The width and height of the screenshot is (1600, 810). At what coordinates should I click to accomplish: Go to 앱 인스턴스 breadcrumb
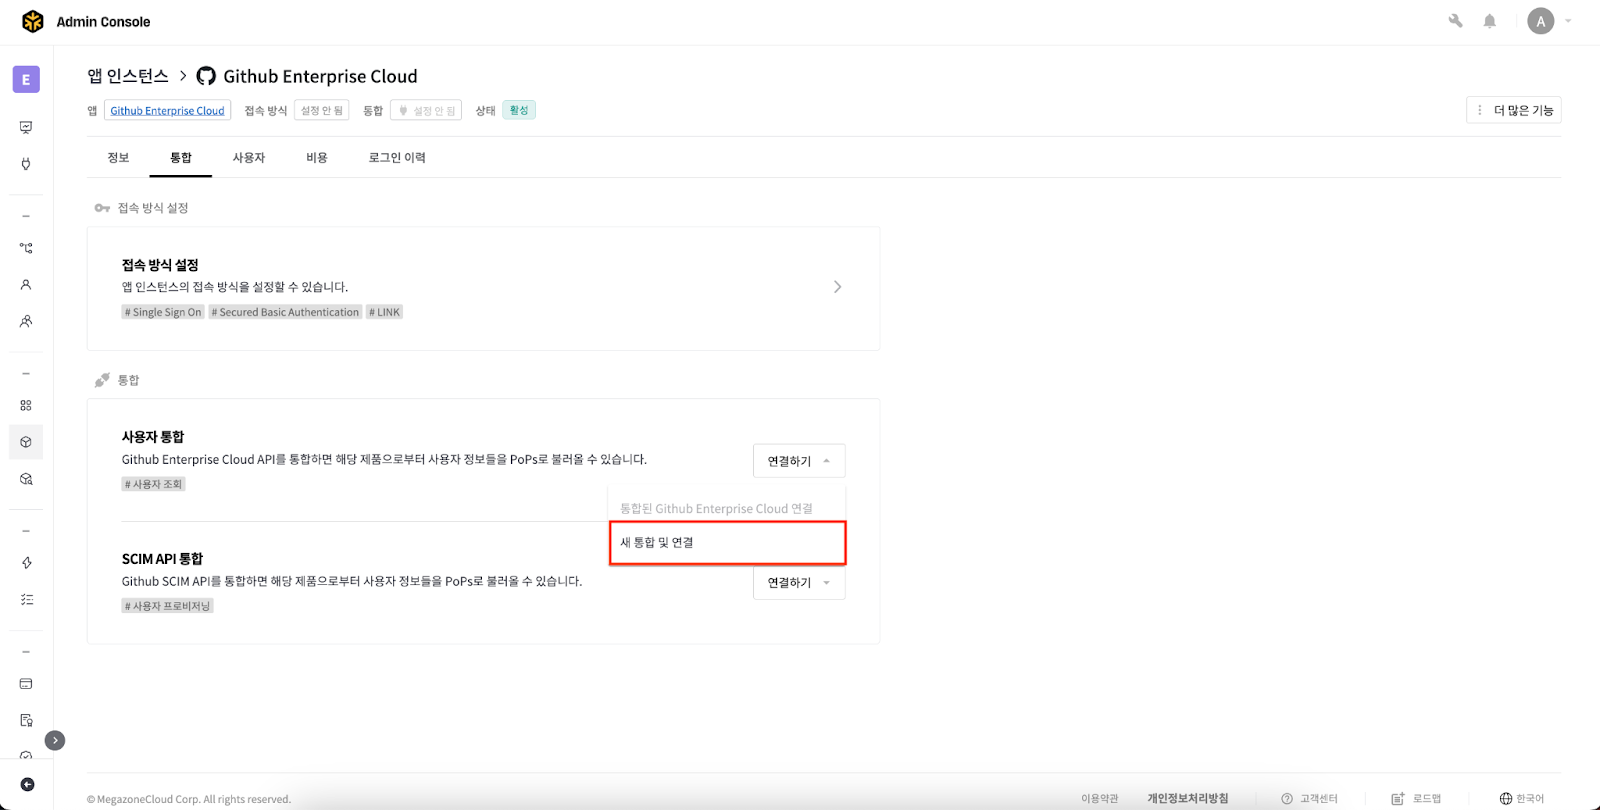pyautogui.click(x=128, y=76)
